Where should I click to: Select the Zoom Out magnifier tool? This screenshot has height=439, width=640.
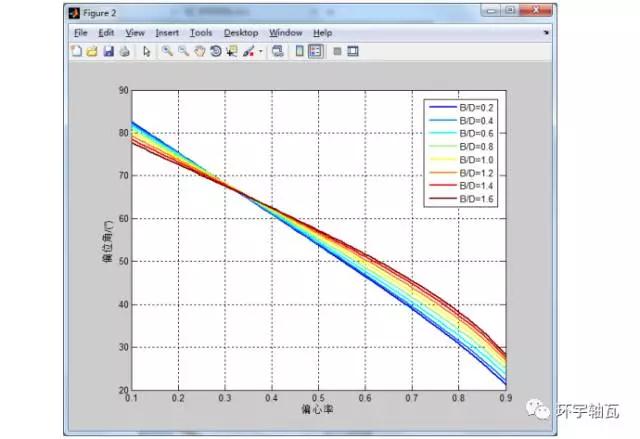click(x=183, y=51)
